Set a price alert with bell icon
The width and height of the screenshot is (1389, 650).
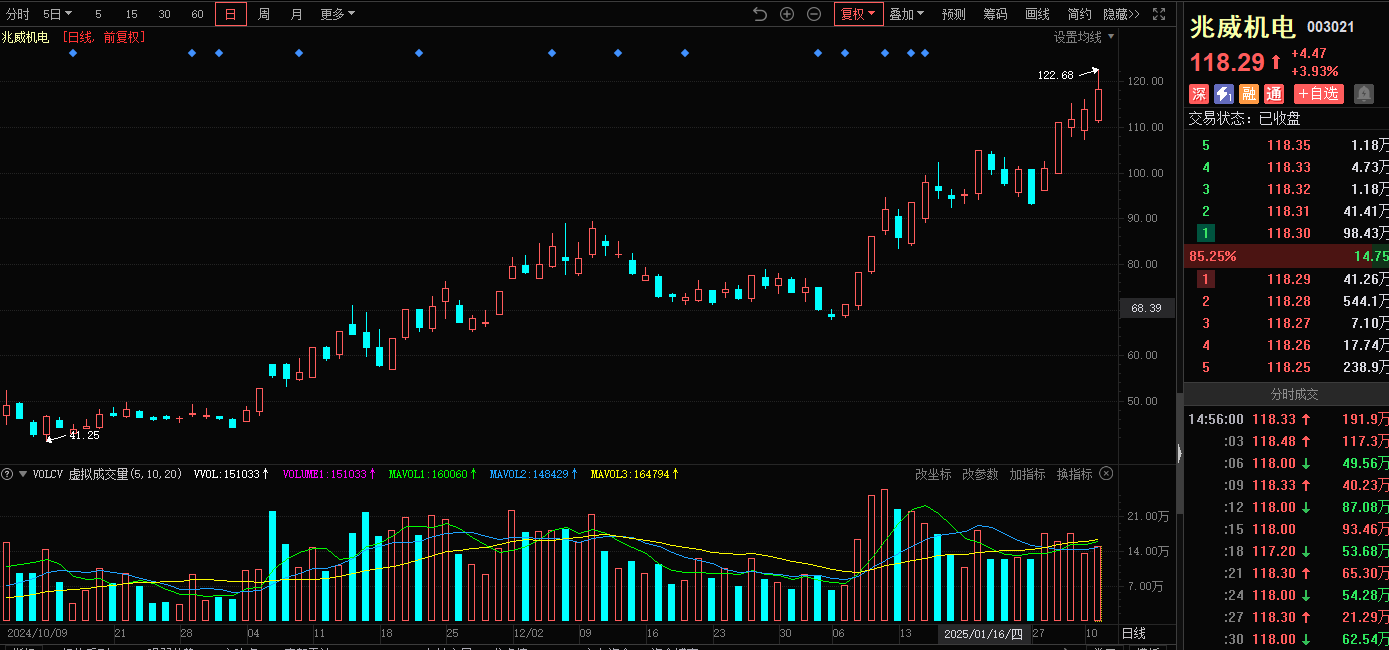[x=1364, y=94]
